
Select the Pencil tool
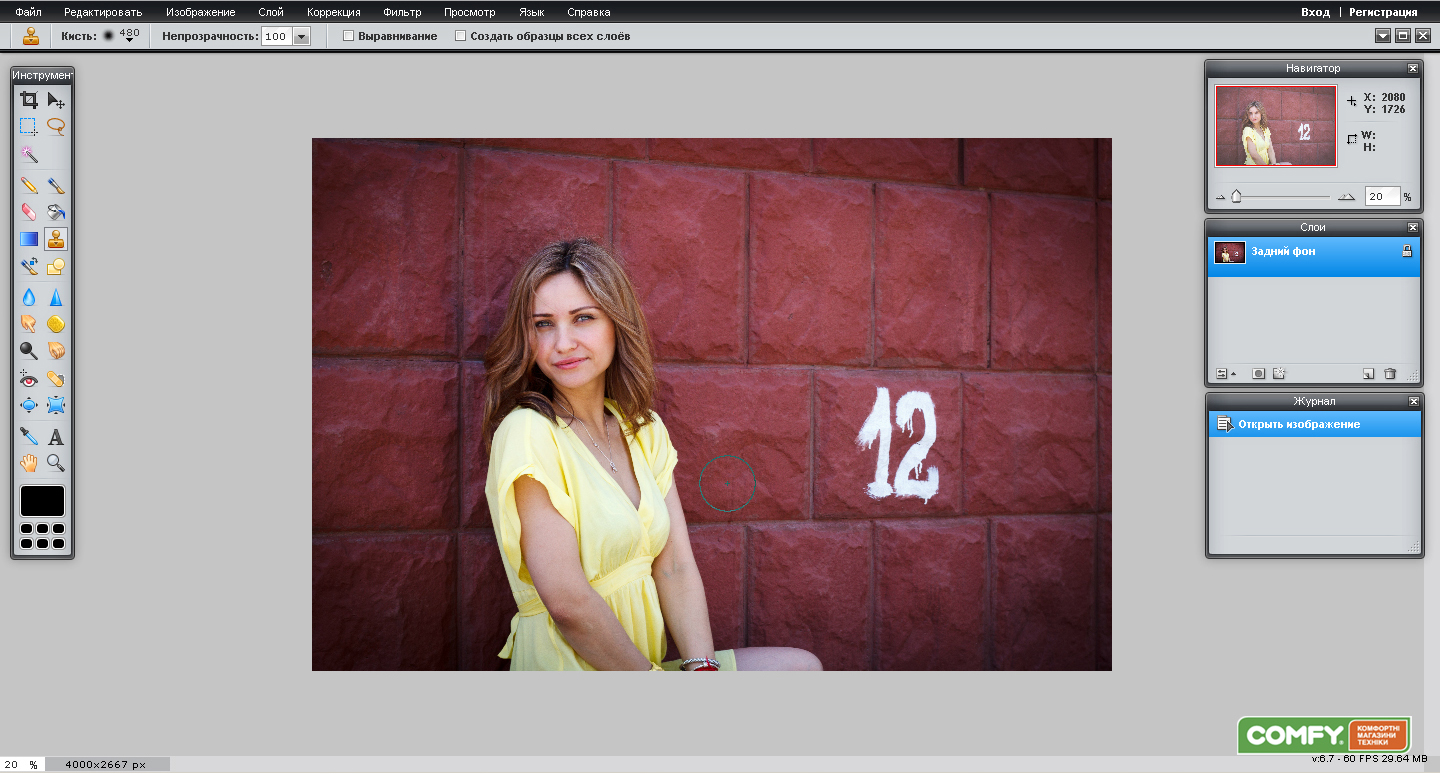(29, 185)
